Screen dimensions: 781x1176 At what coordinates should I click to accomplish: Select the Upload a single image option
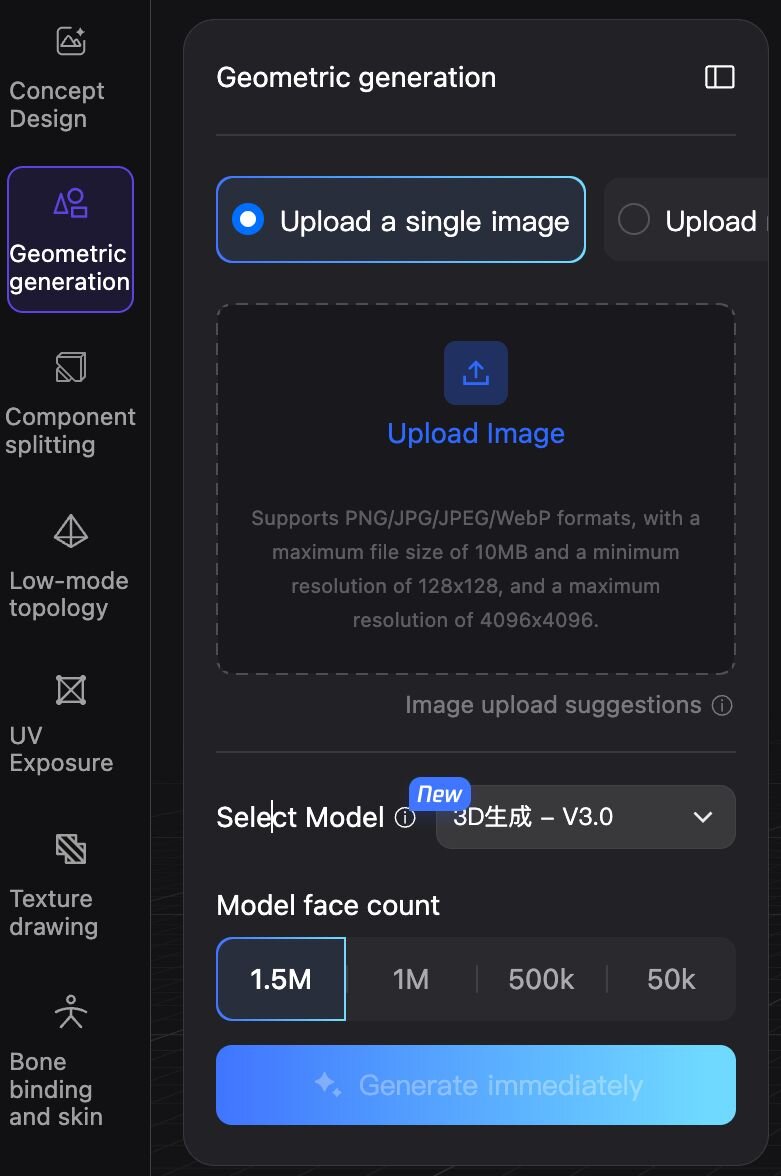401,220
